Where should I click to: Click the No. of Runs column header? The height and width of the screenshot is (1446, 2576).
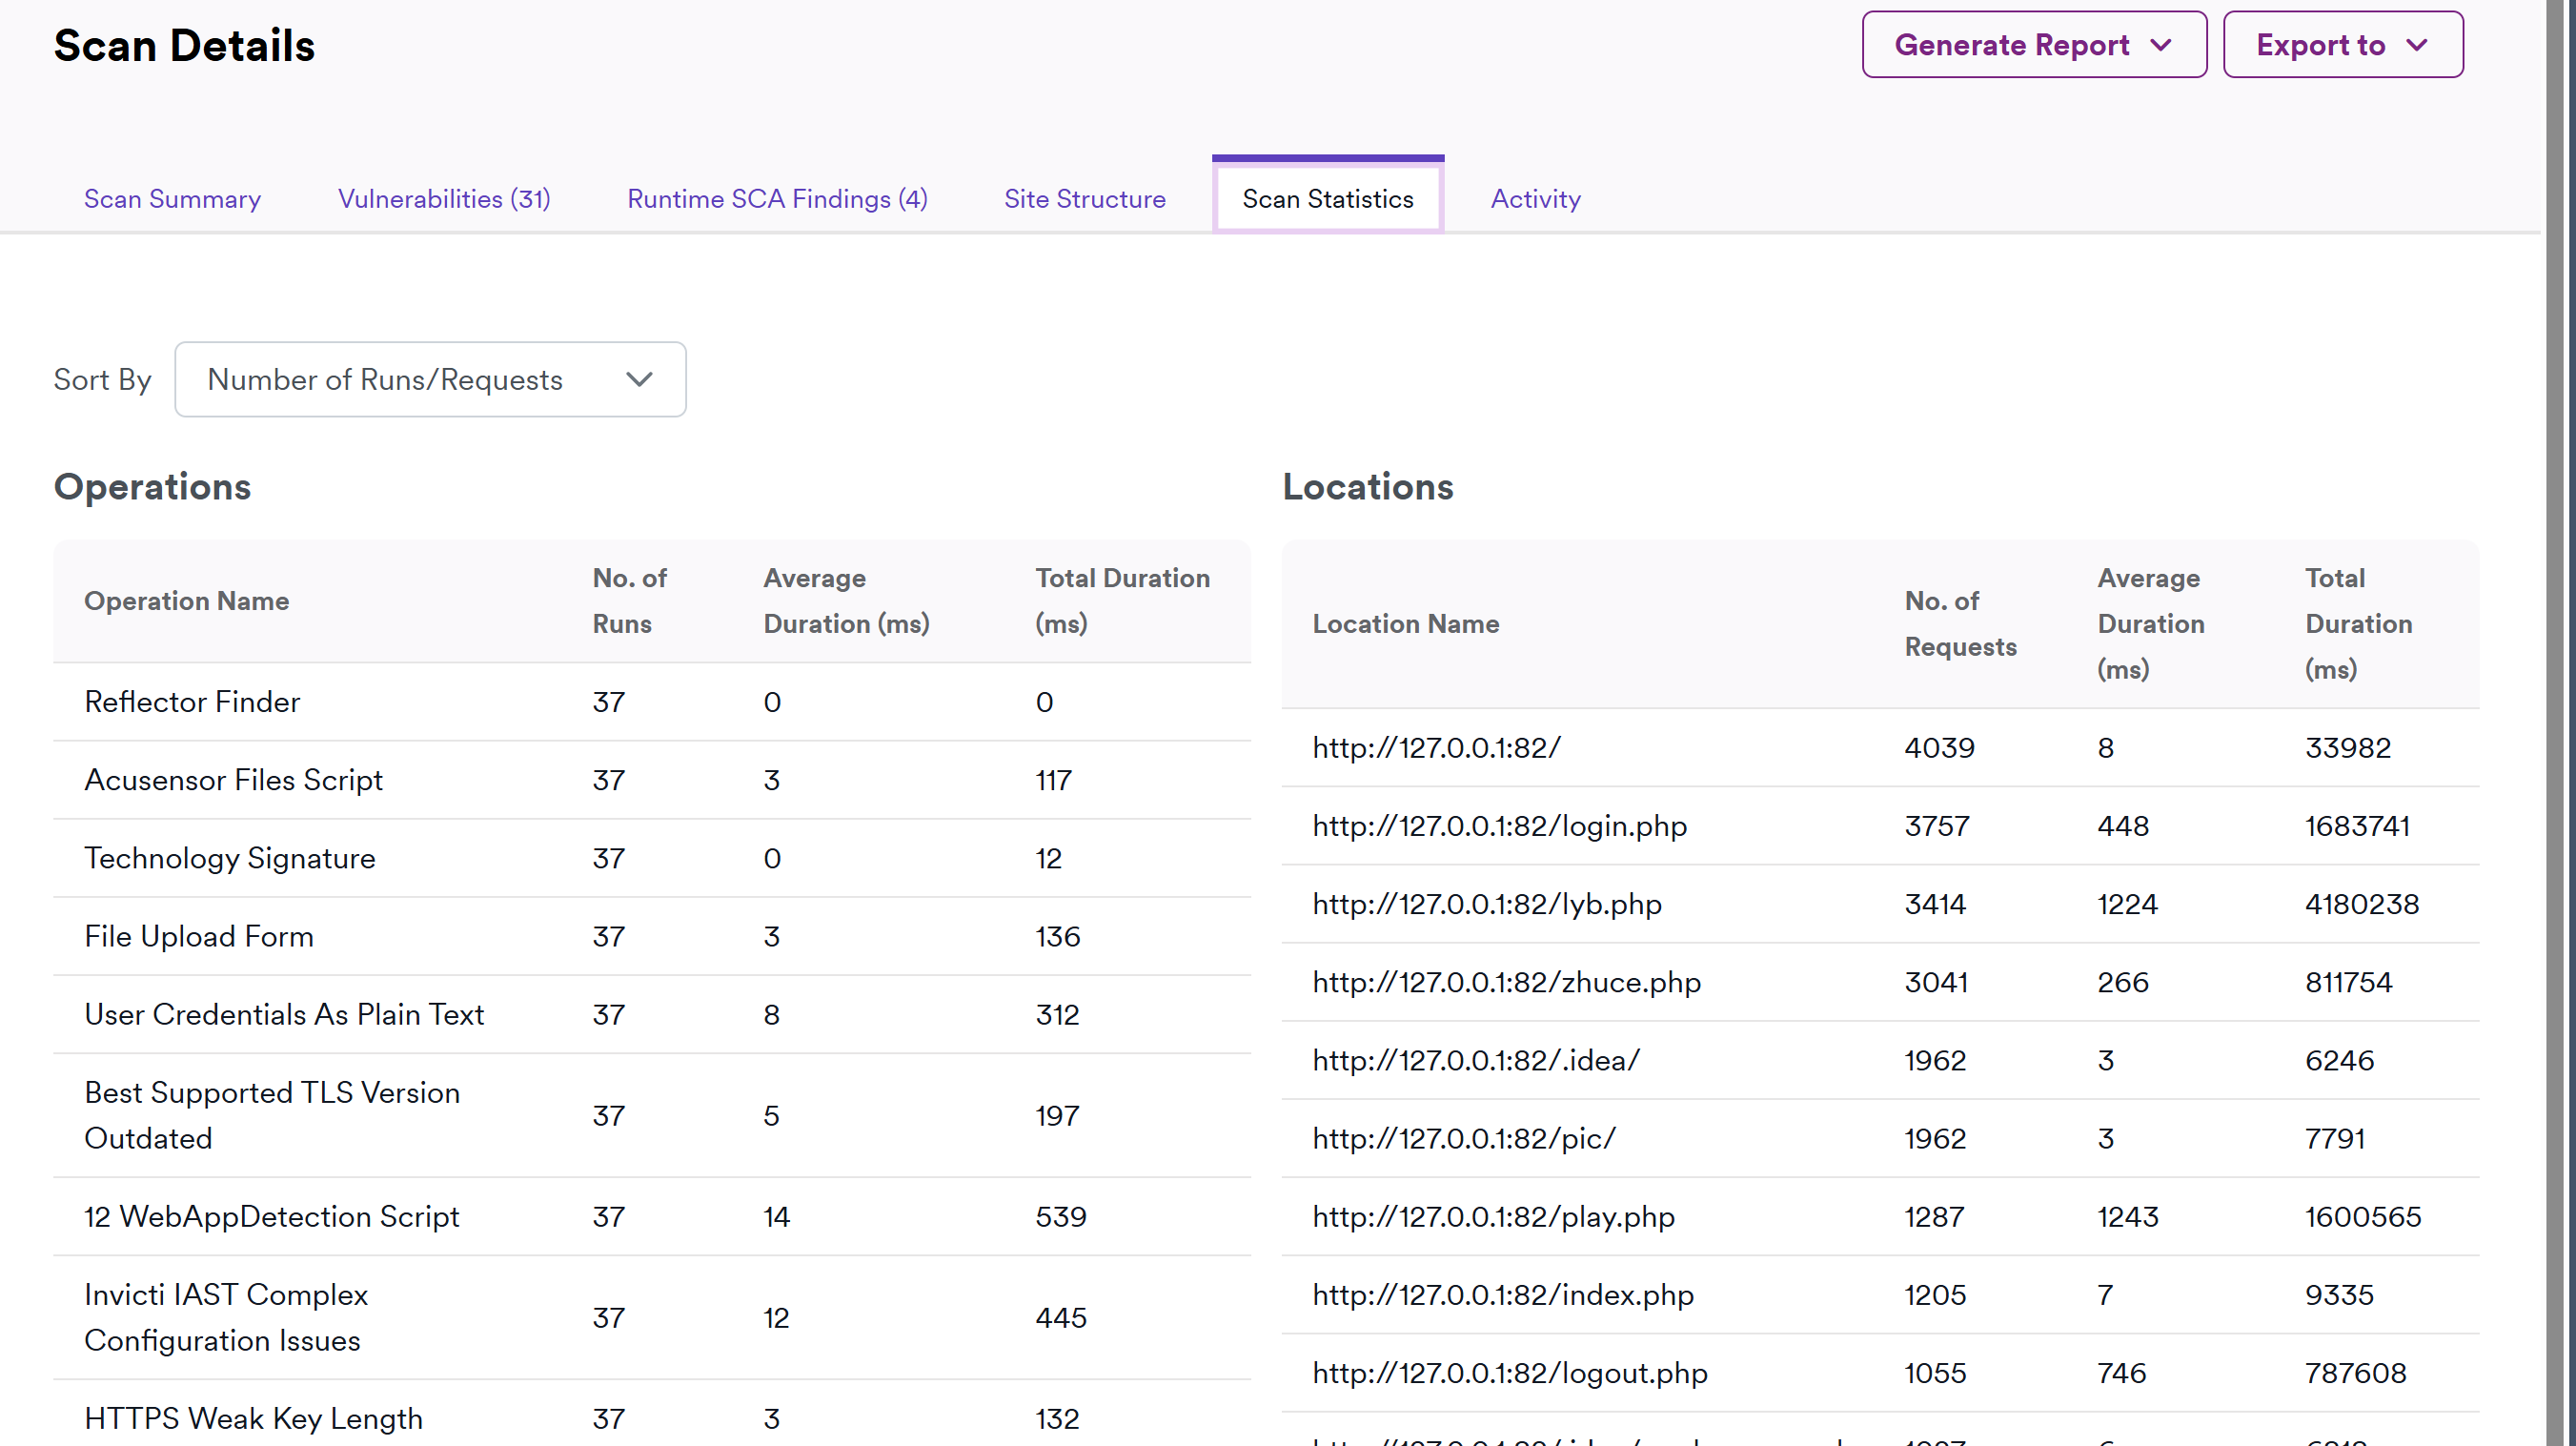point(629,601)
